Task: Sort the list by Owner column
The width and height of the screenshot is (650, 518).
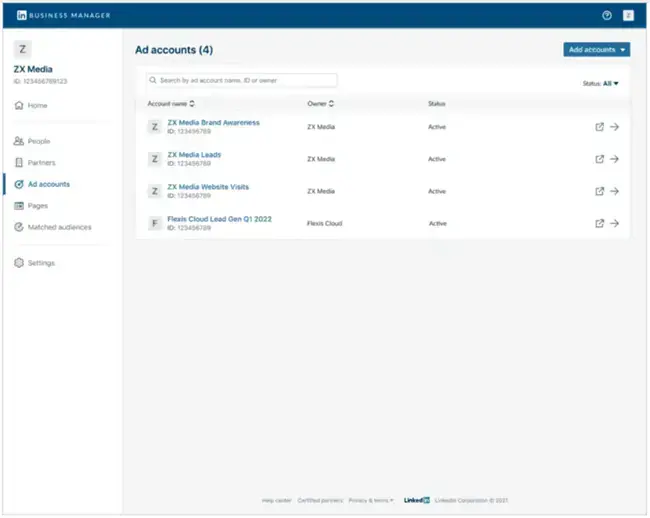Action: coord(320,103)
